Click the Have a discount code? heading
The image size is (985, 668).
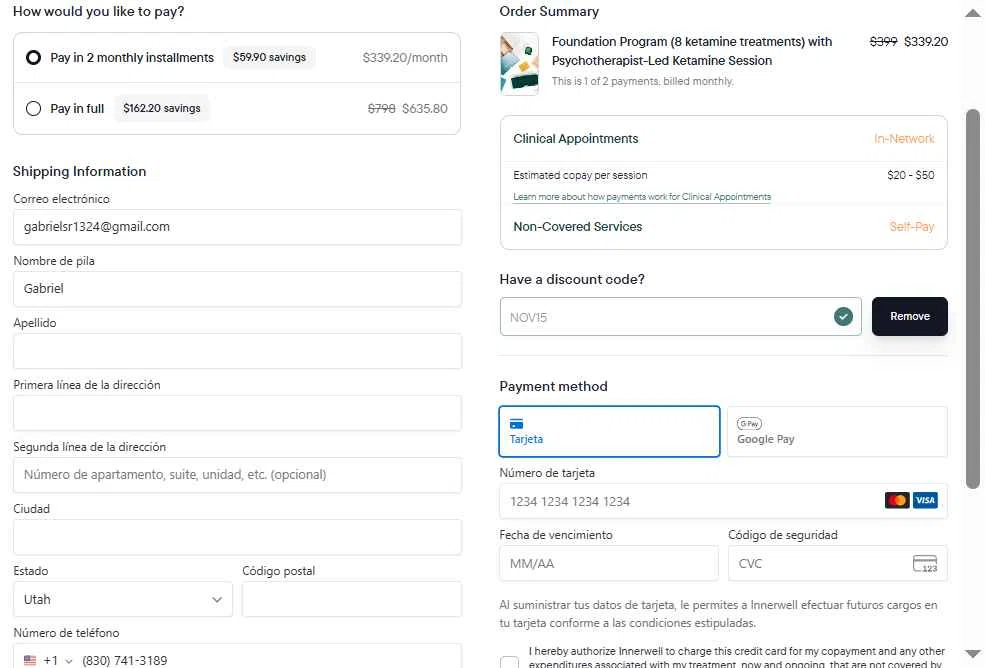click(572, 280)
